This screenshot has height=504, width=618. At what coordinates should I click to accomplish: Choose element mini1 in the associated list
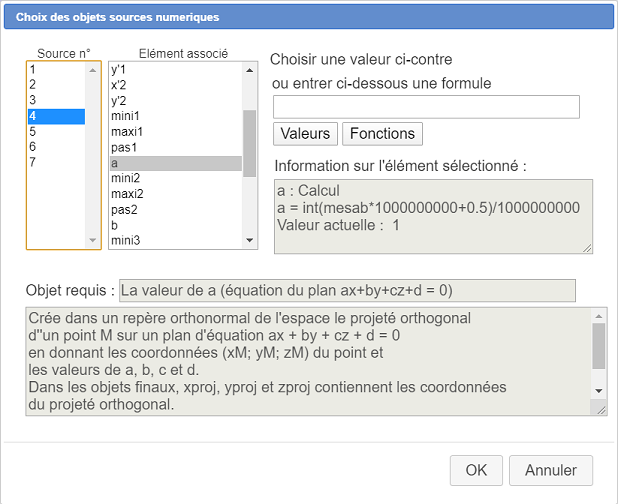click(x=176, y=116)
